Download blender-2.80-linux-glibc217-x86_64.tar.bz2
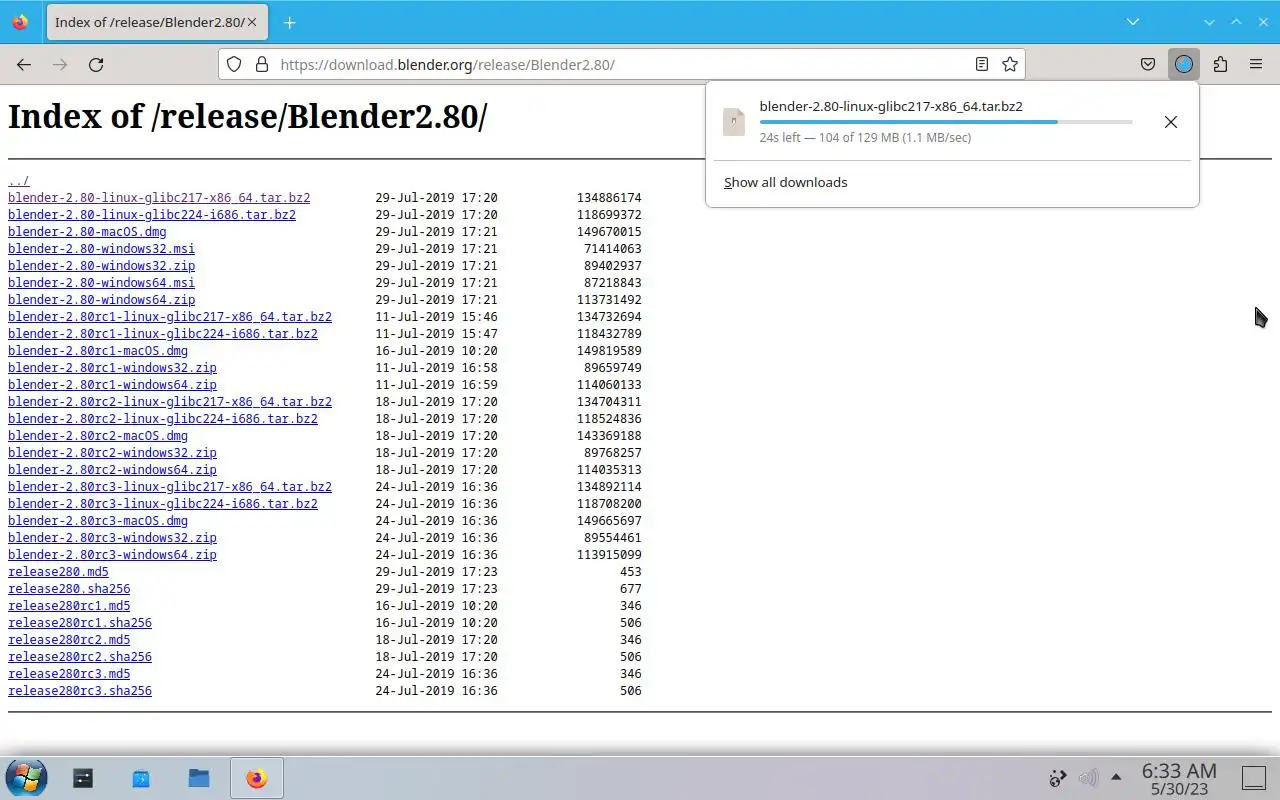This screenshot has height=800, width=1280. tap(159, 198)
